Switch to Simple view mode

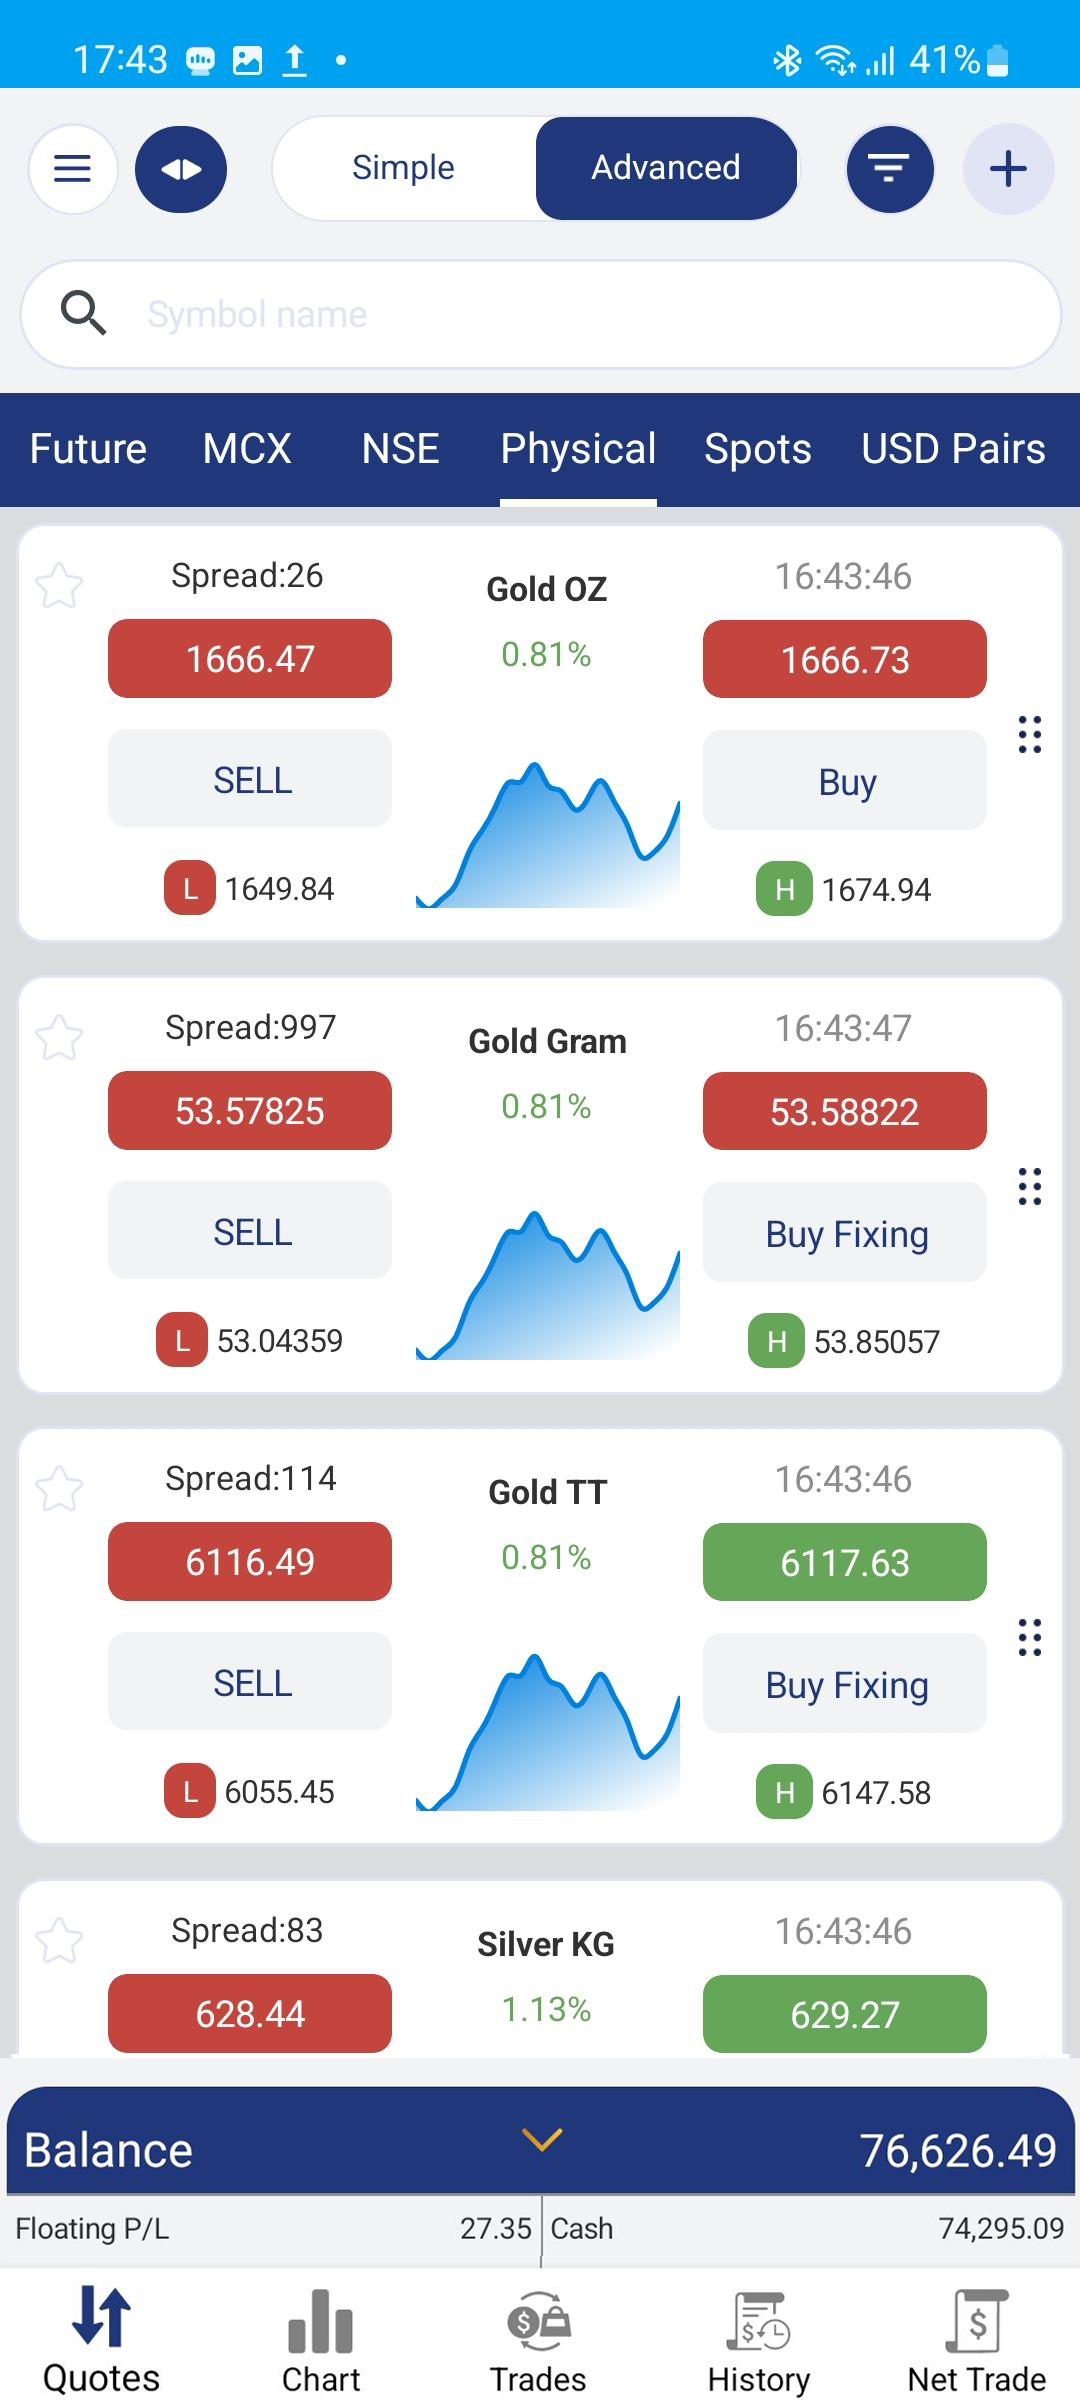tap(403, 168)
